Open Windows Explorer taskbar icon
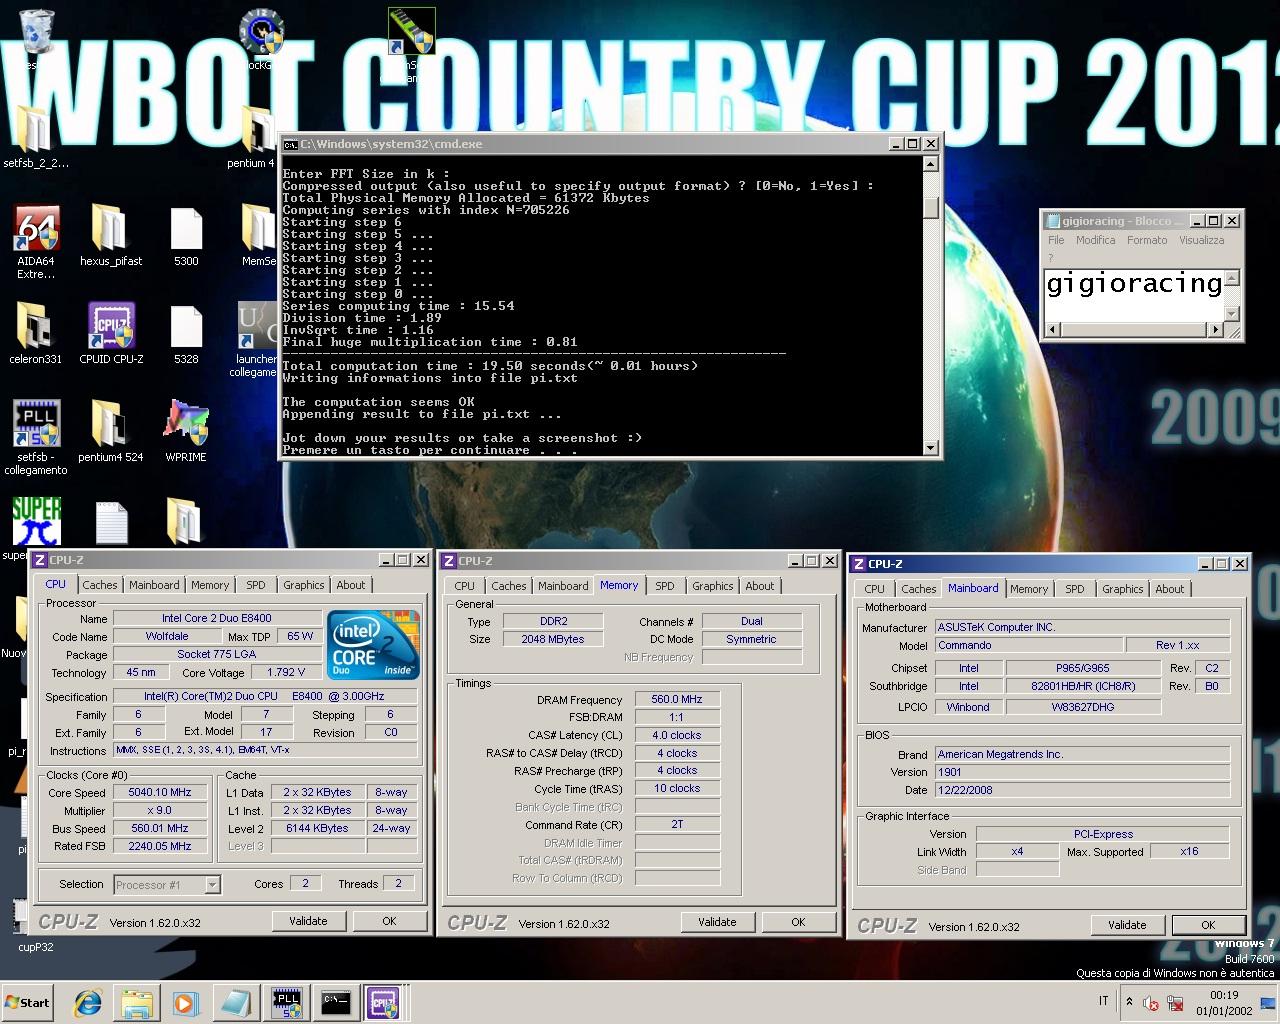1280x1024 pixels. tap(137, 1002)
